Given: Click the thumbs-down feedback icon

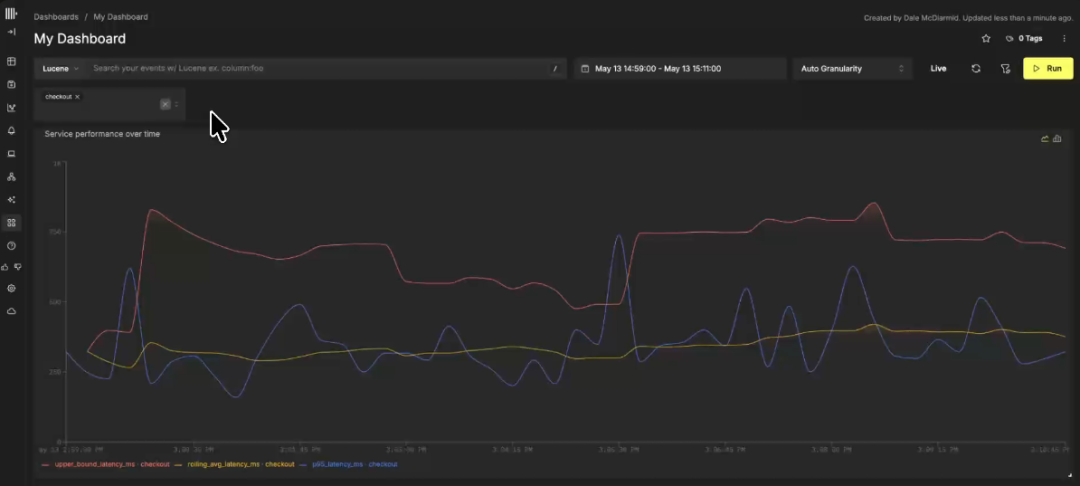Looking at the screenshot, I should [17, 267].
